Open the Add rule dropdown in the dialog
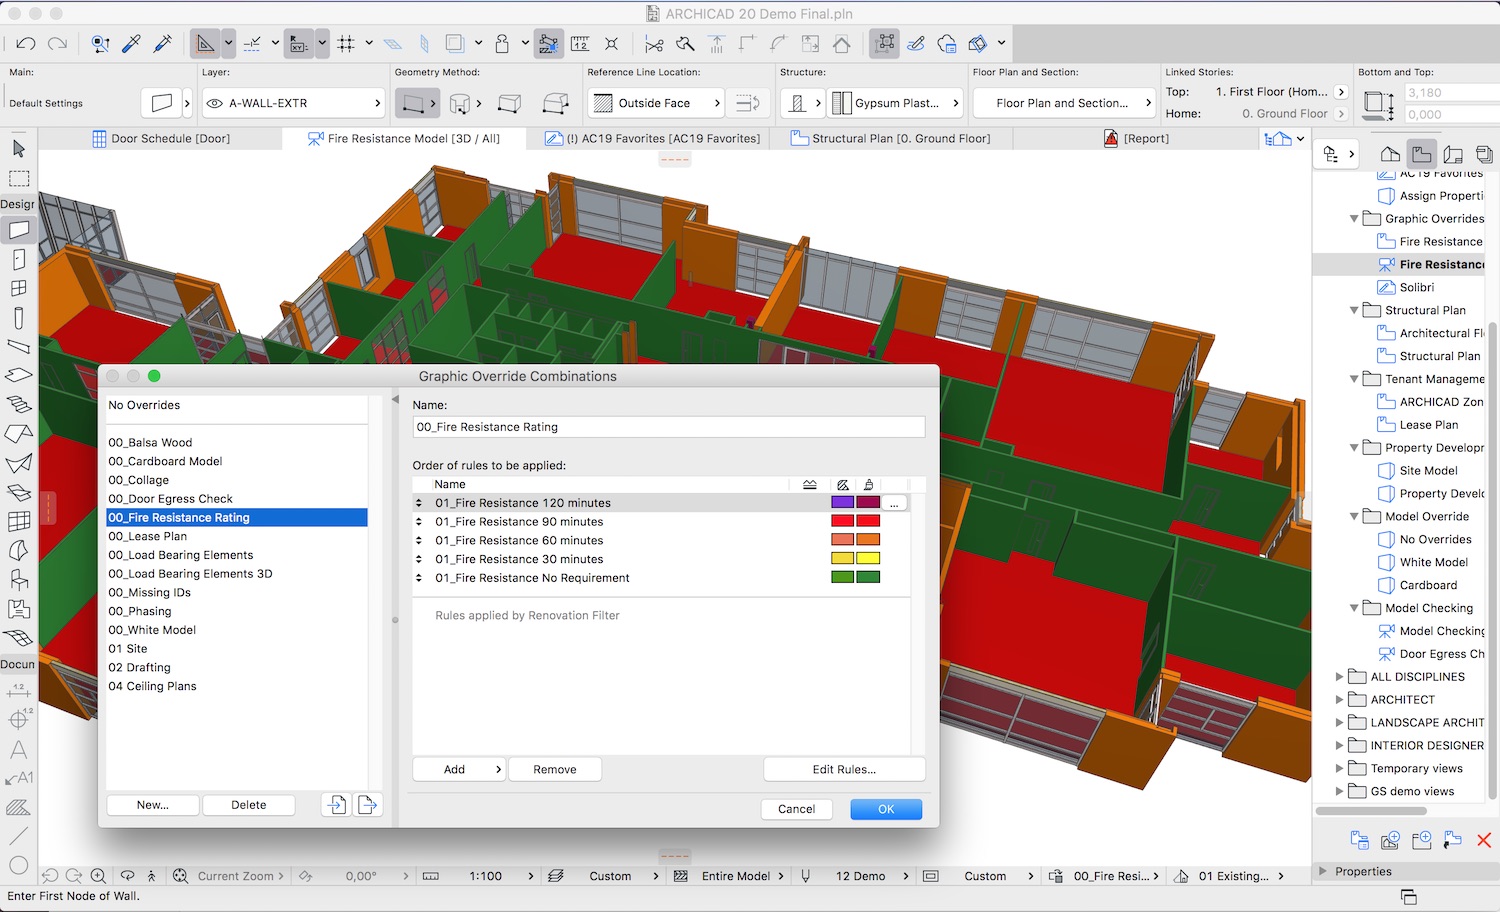 (x=460, y=769)
